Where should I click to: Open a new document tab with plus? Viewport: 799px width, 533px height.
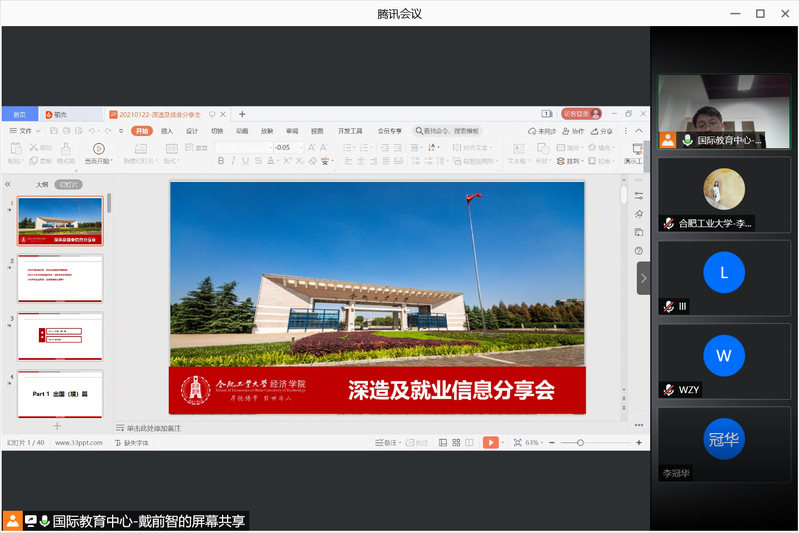click(242, 114)
